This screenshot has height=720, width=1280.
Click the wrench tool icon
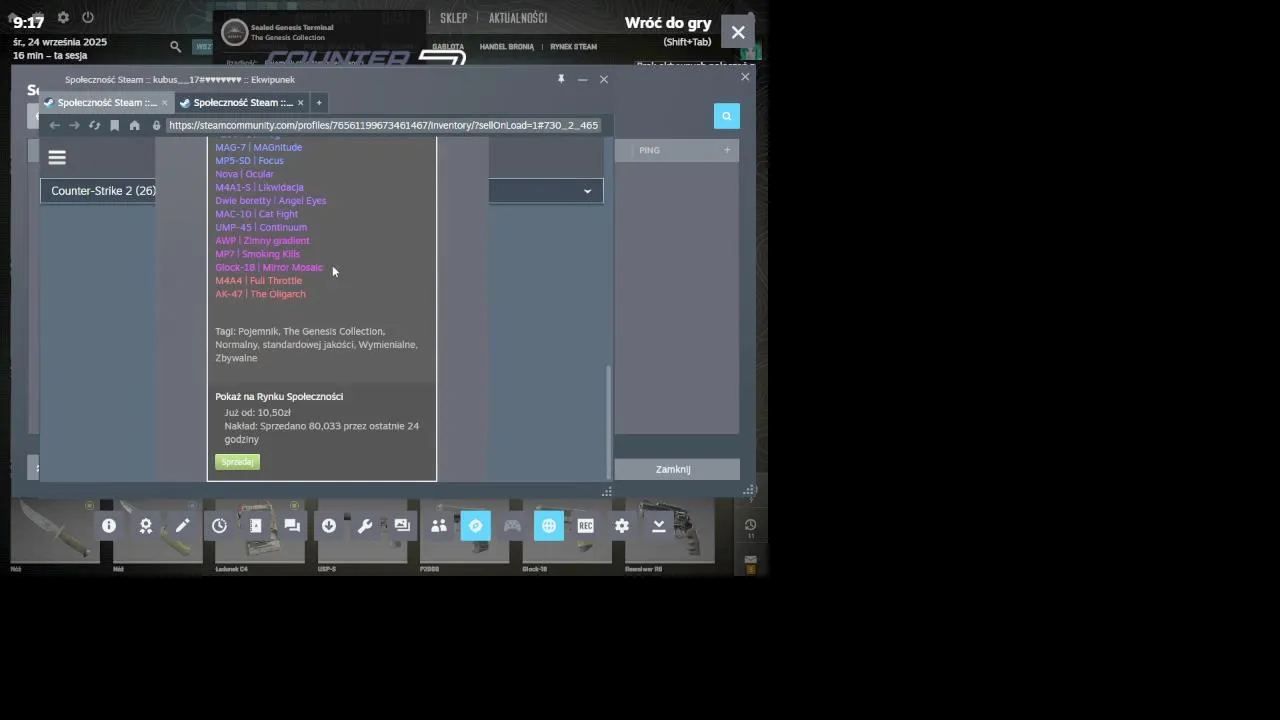click(365, 526)
